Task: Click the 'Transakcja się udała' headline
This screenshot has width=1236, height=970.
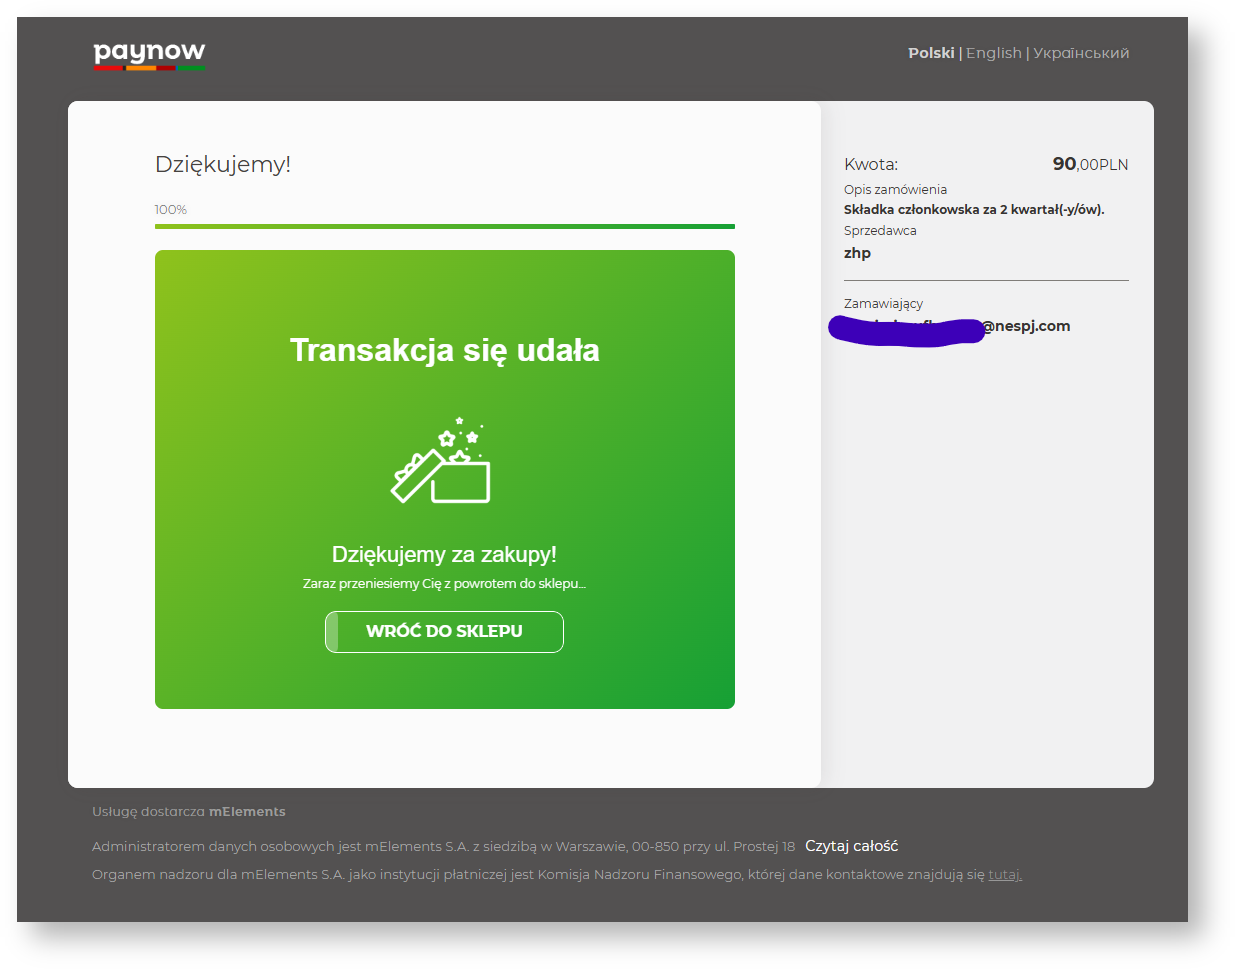Action: pyautogui.click(x=444, y=351)
